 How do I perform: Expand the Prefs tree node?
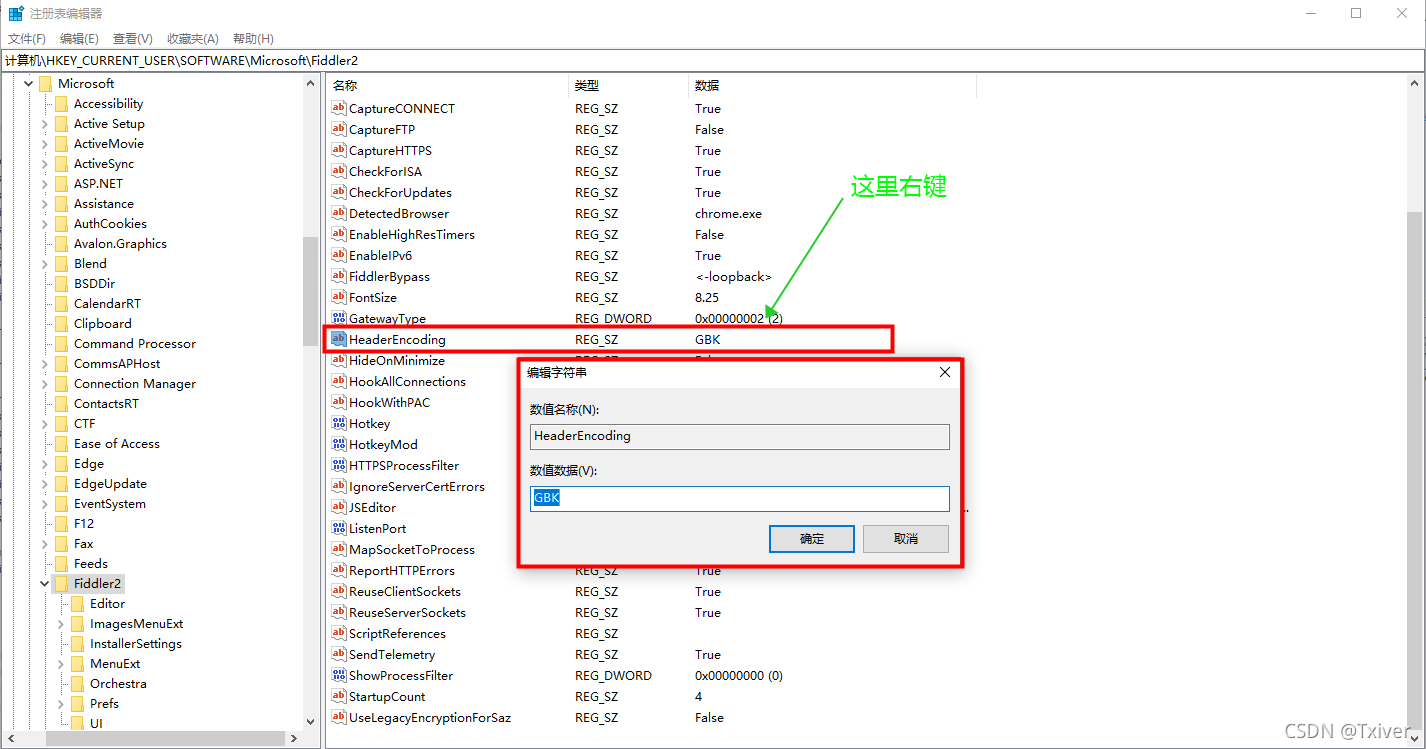point(61,703)
